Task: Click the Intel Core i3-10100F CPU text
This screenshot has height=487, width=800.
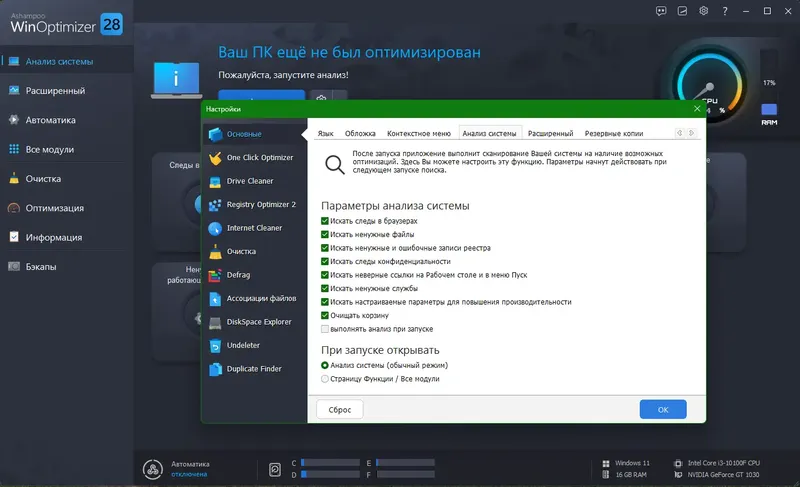Action: tap(723, 463)
